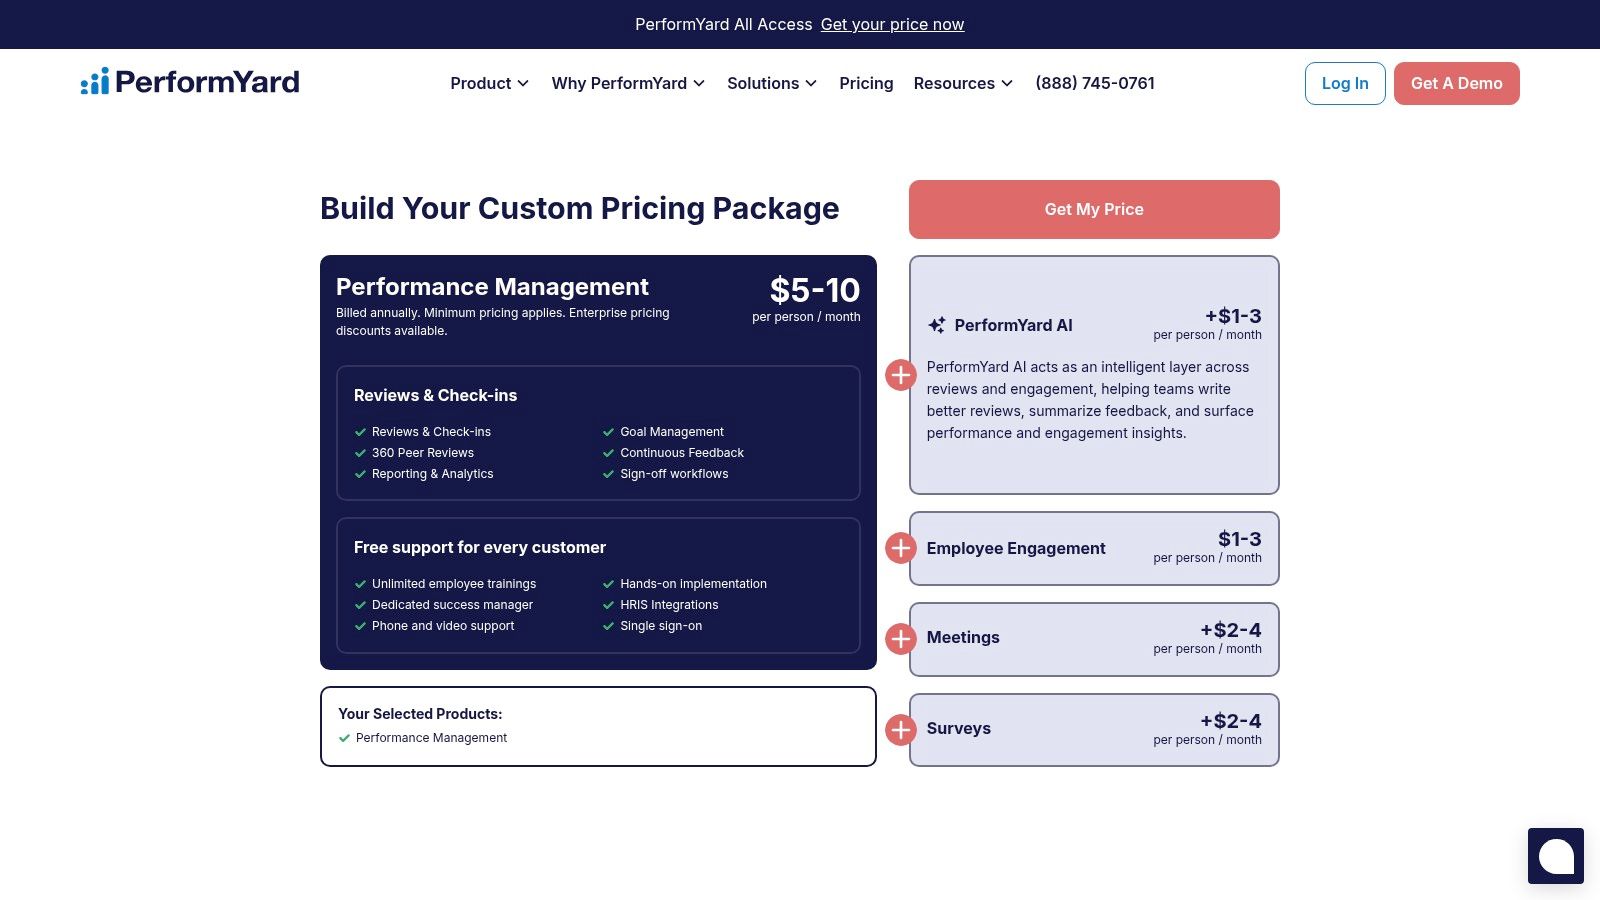This screenshot has width=1600, height=900.
Task: Toggle Meetings into your package
Action: pyautogui.click(x=900, y=639)
